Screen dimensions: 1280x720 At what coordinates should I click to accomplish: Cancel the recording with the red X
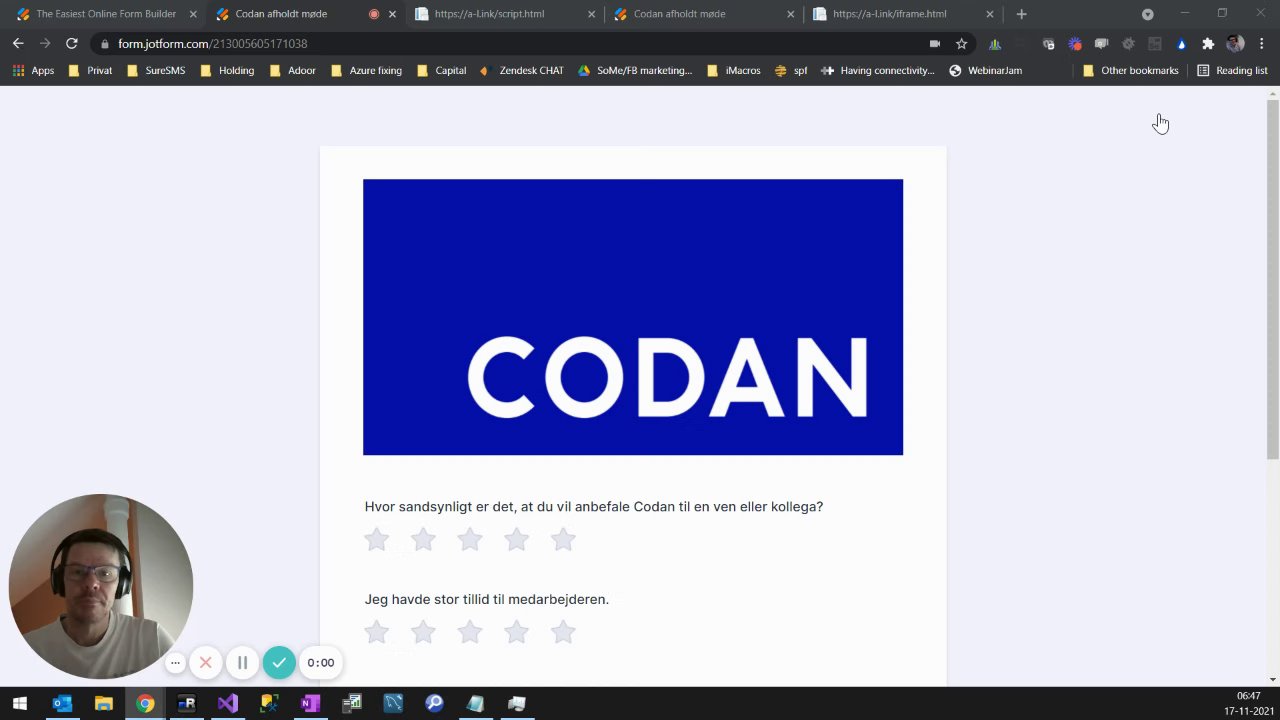[205, 662]
